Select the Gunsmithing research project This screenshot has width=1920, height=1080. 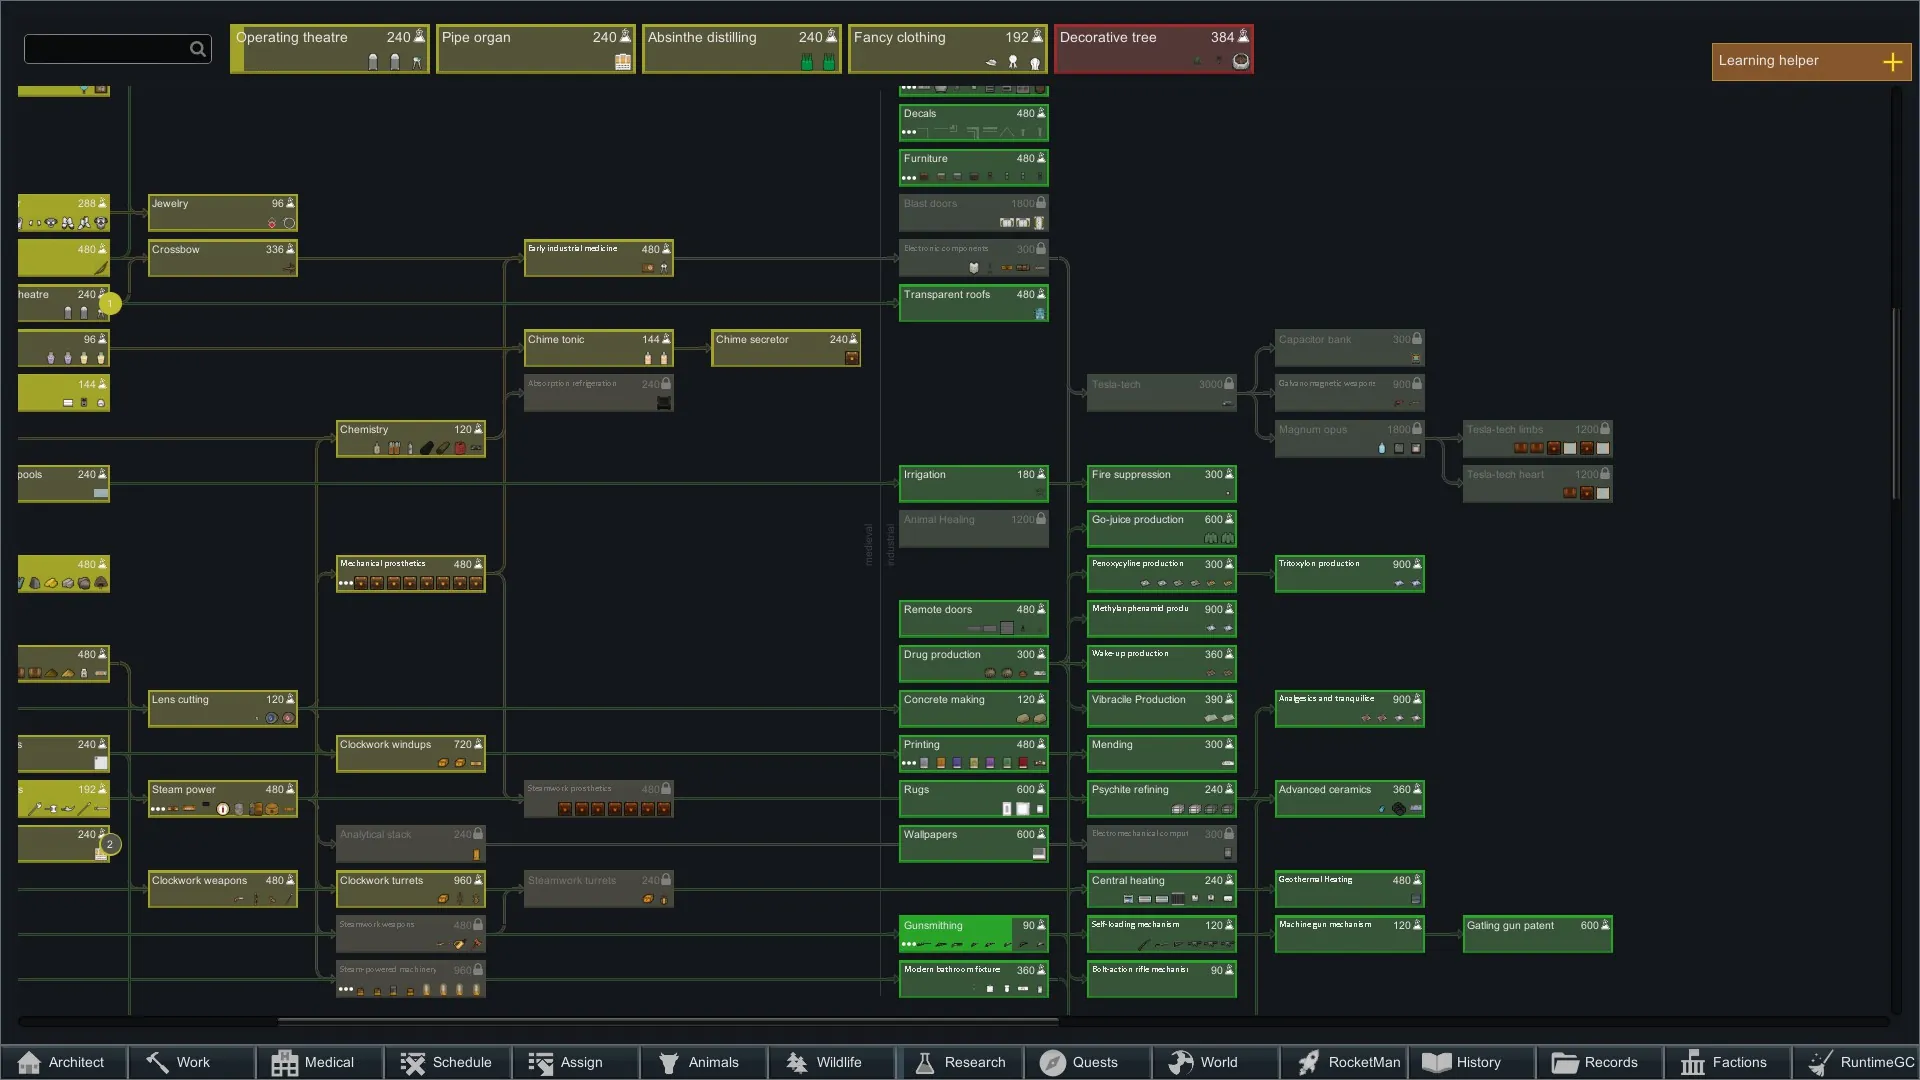tap(972, 934)
